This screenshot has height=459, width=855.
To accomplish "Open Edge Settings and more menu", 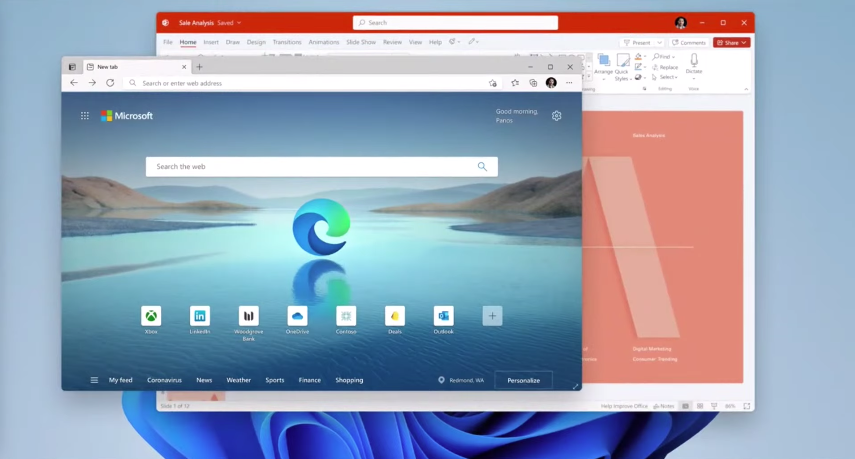I will click(x=569, y=83).
